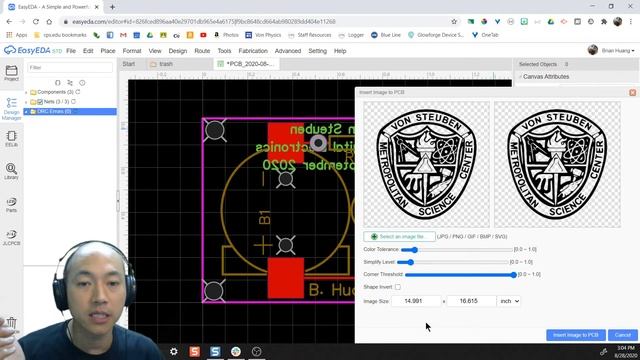Open the Library search sidebar icon
The image size is (640, 360).
[x=11, y=171]
